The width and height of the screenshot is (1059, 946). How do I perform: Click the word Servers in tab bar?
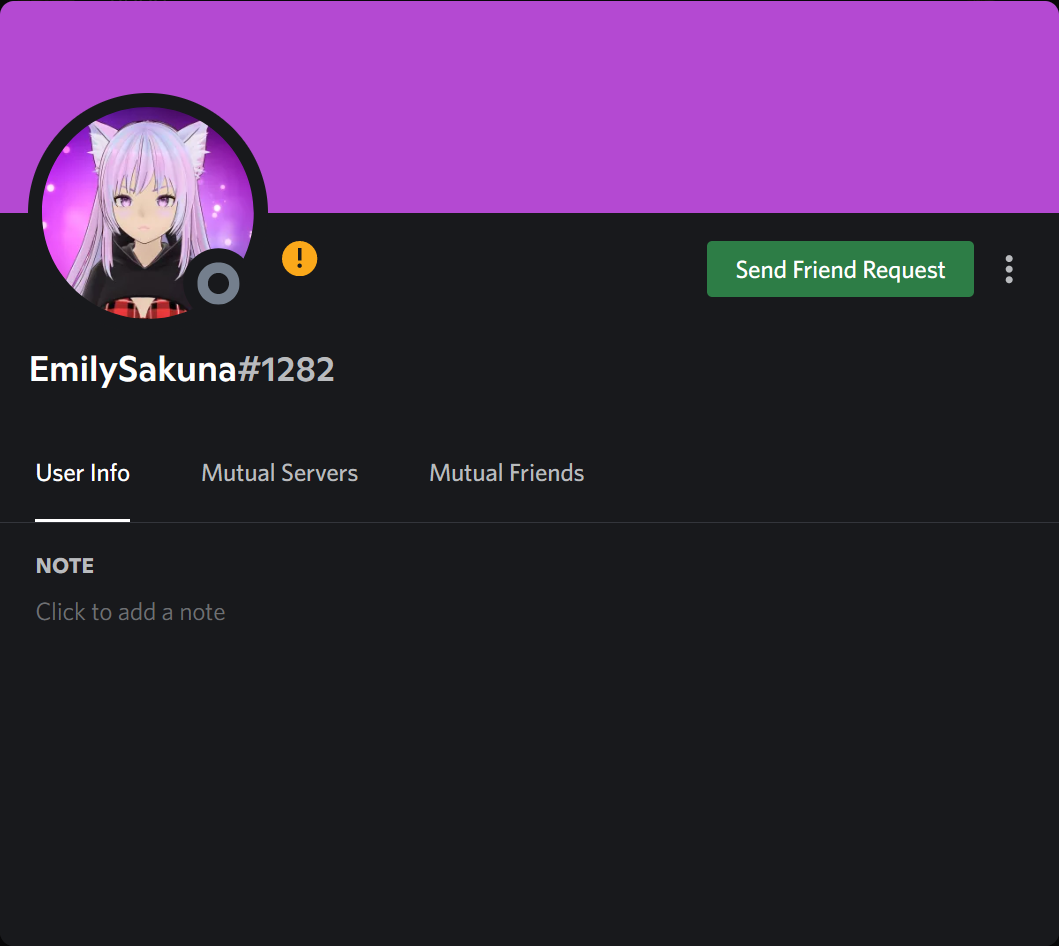[319, 473]
